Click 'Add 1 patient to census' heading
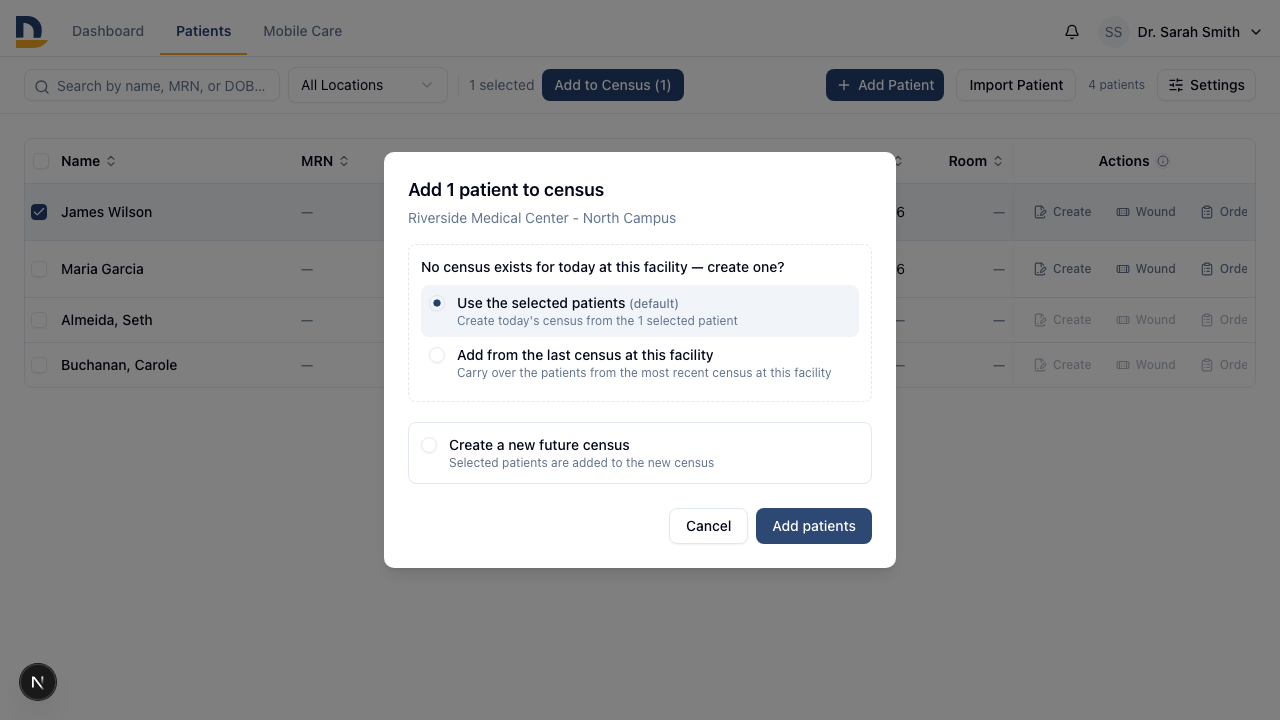Image resolution: width=1280 pixels, height=720 pixels. (506, 190)
